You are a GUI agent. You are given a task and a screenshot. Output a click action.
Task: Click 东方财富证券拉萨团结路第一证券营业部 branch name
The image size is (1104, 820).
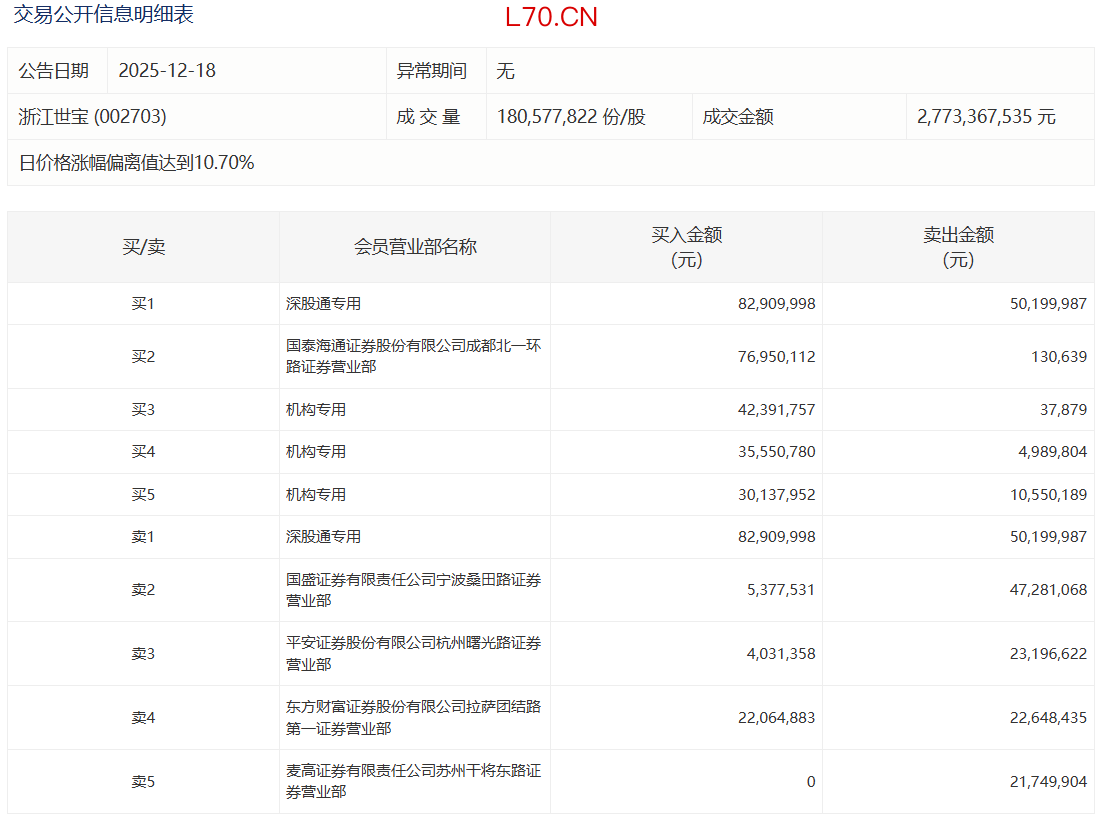click(x=413, y=718)
